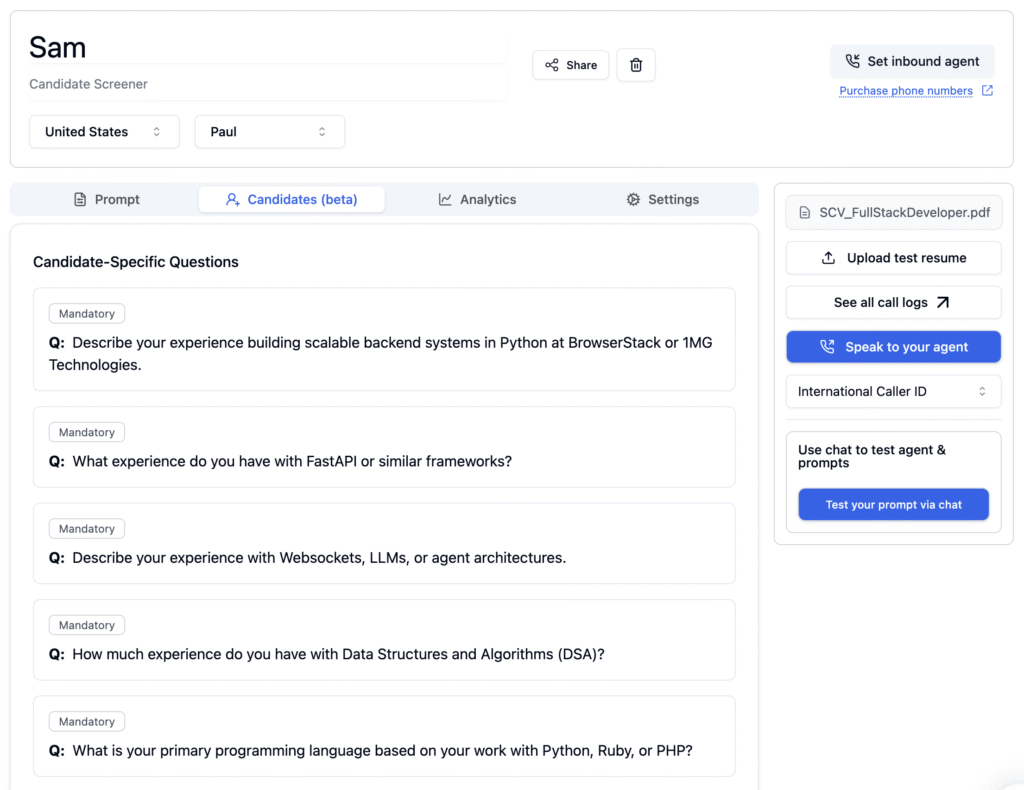Switch to the Prompt tab
1024x790 pixels.
click(x=106, y=199)
